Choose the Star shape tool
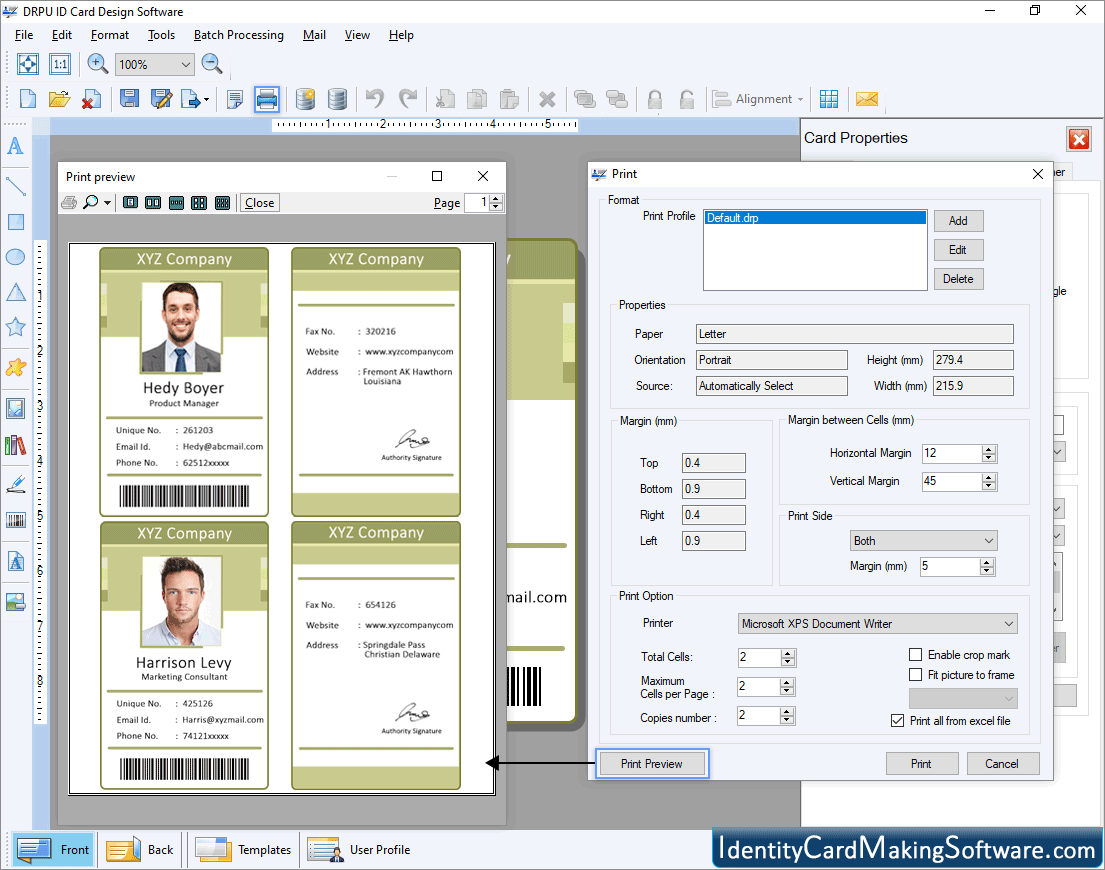 15,326
